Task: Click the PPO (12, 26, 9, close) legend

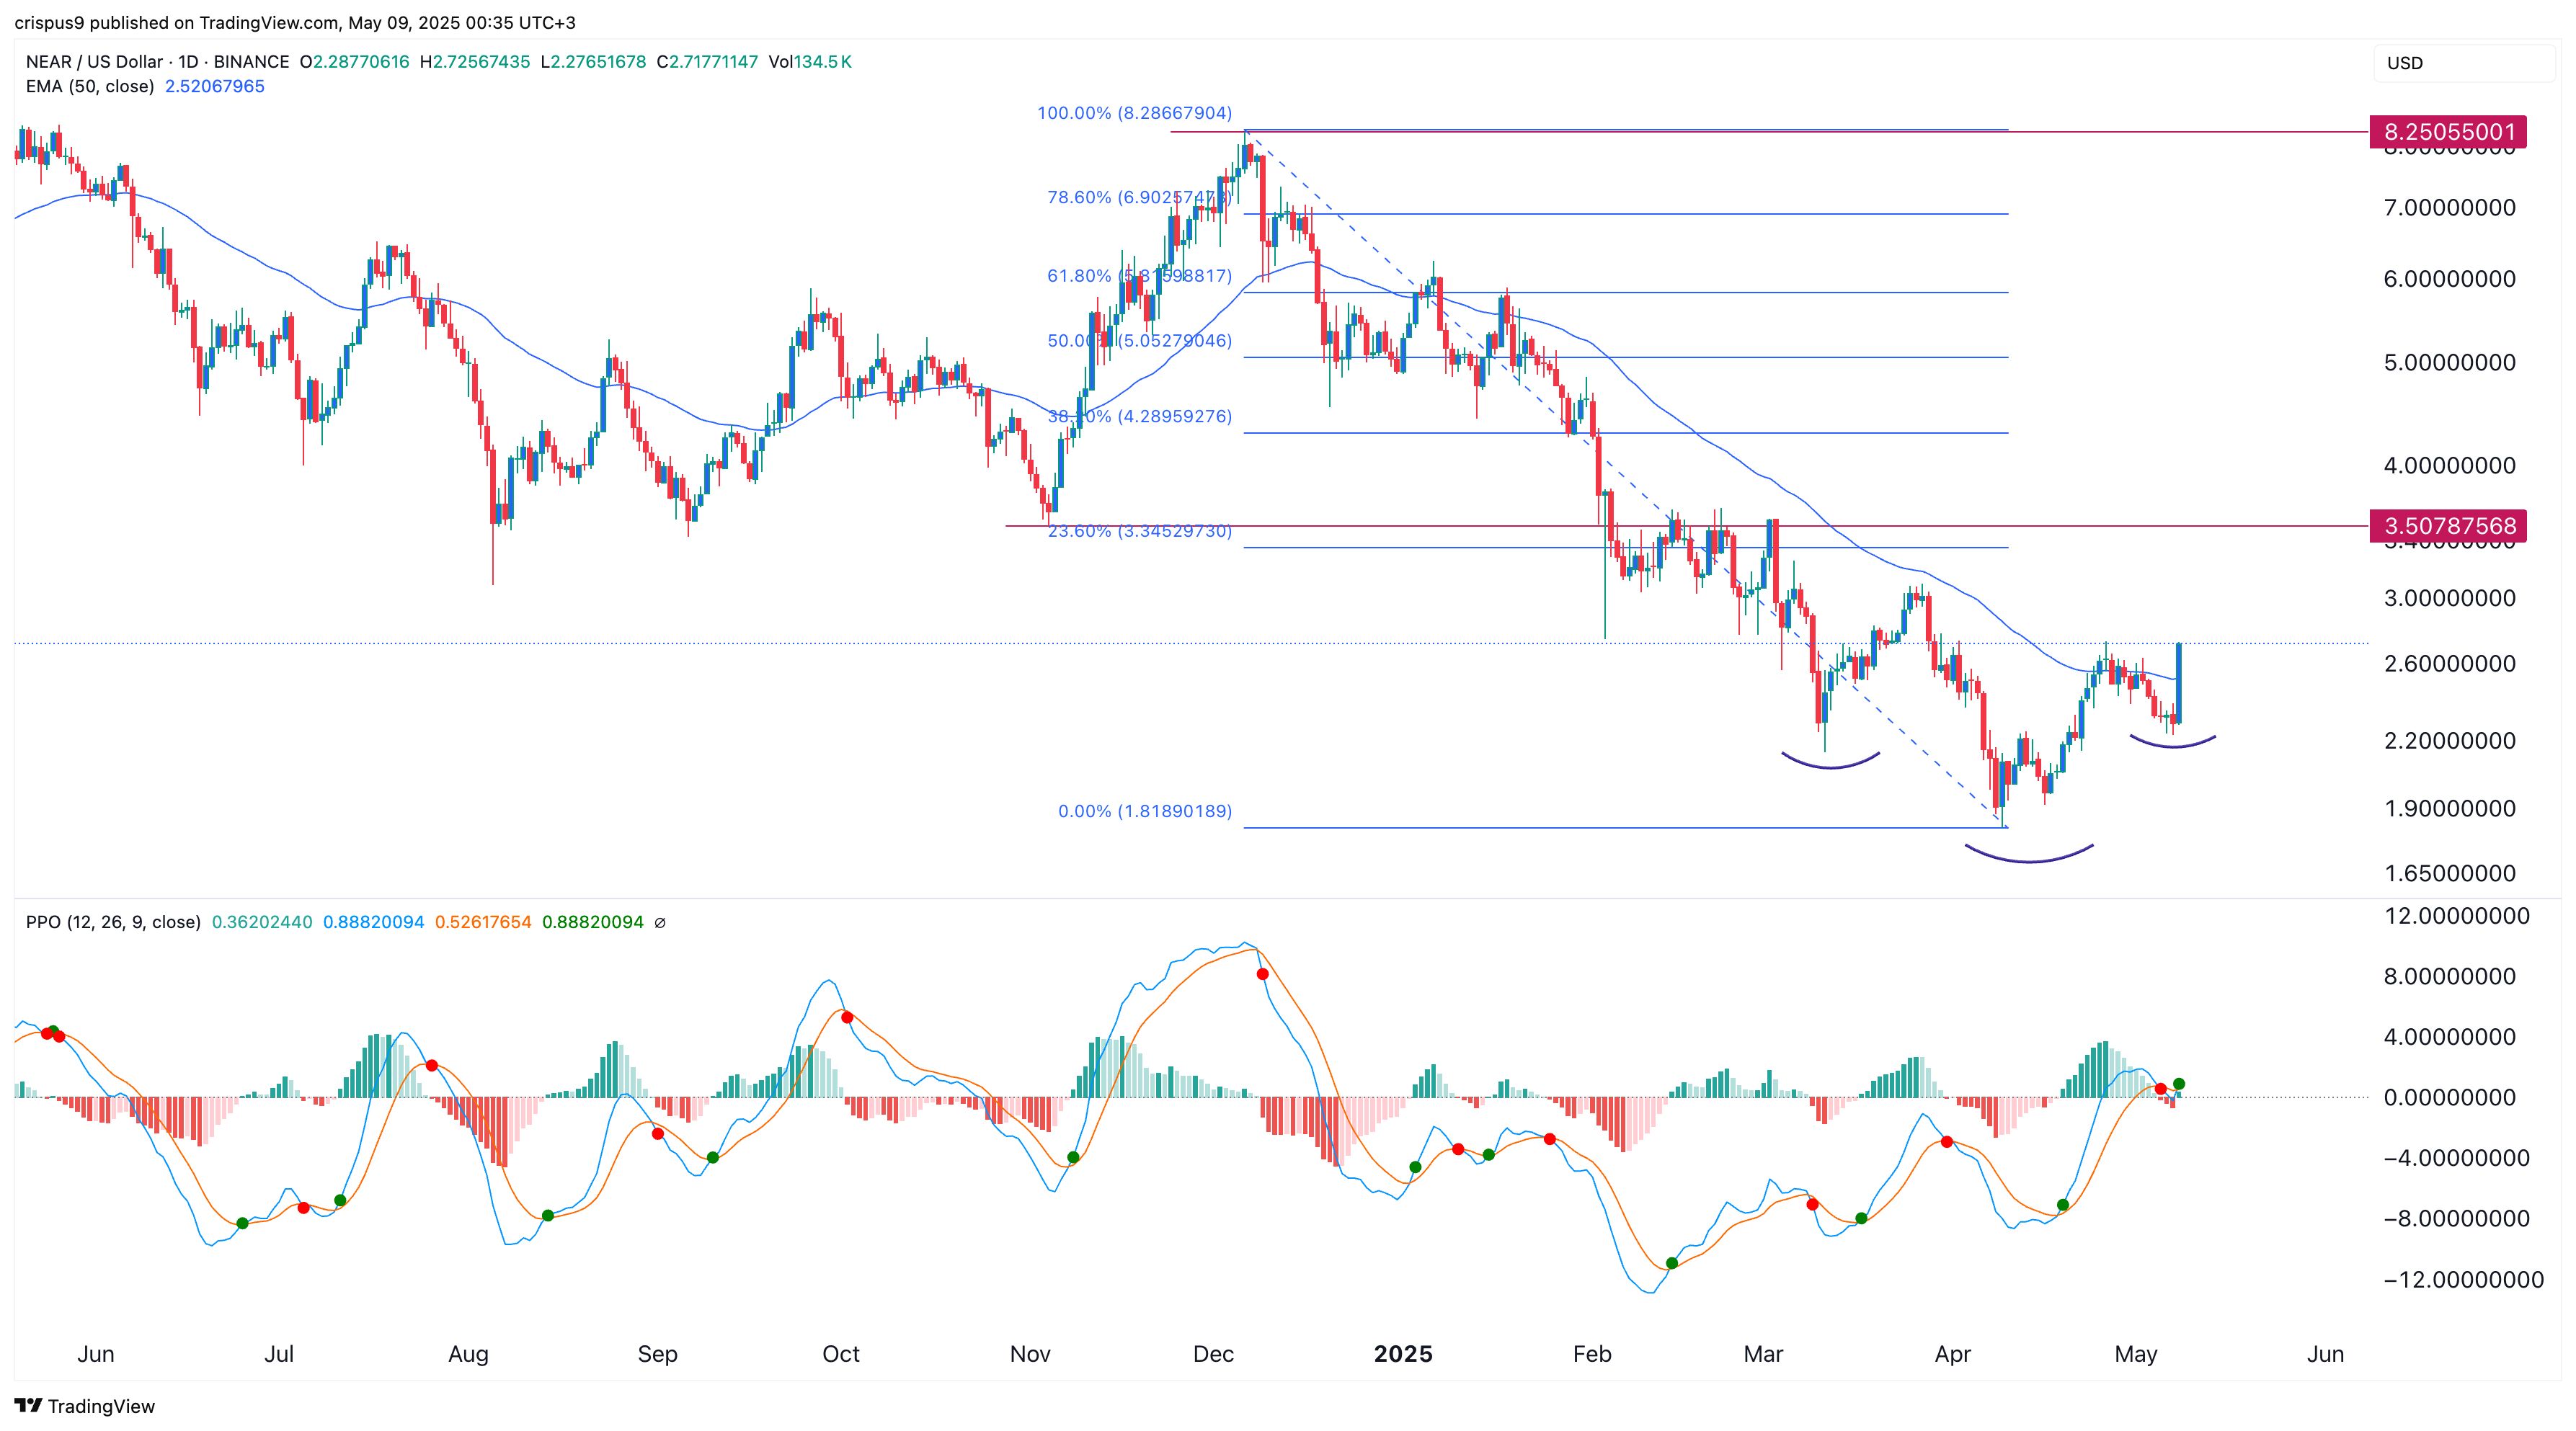Action: coord(113,922)
